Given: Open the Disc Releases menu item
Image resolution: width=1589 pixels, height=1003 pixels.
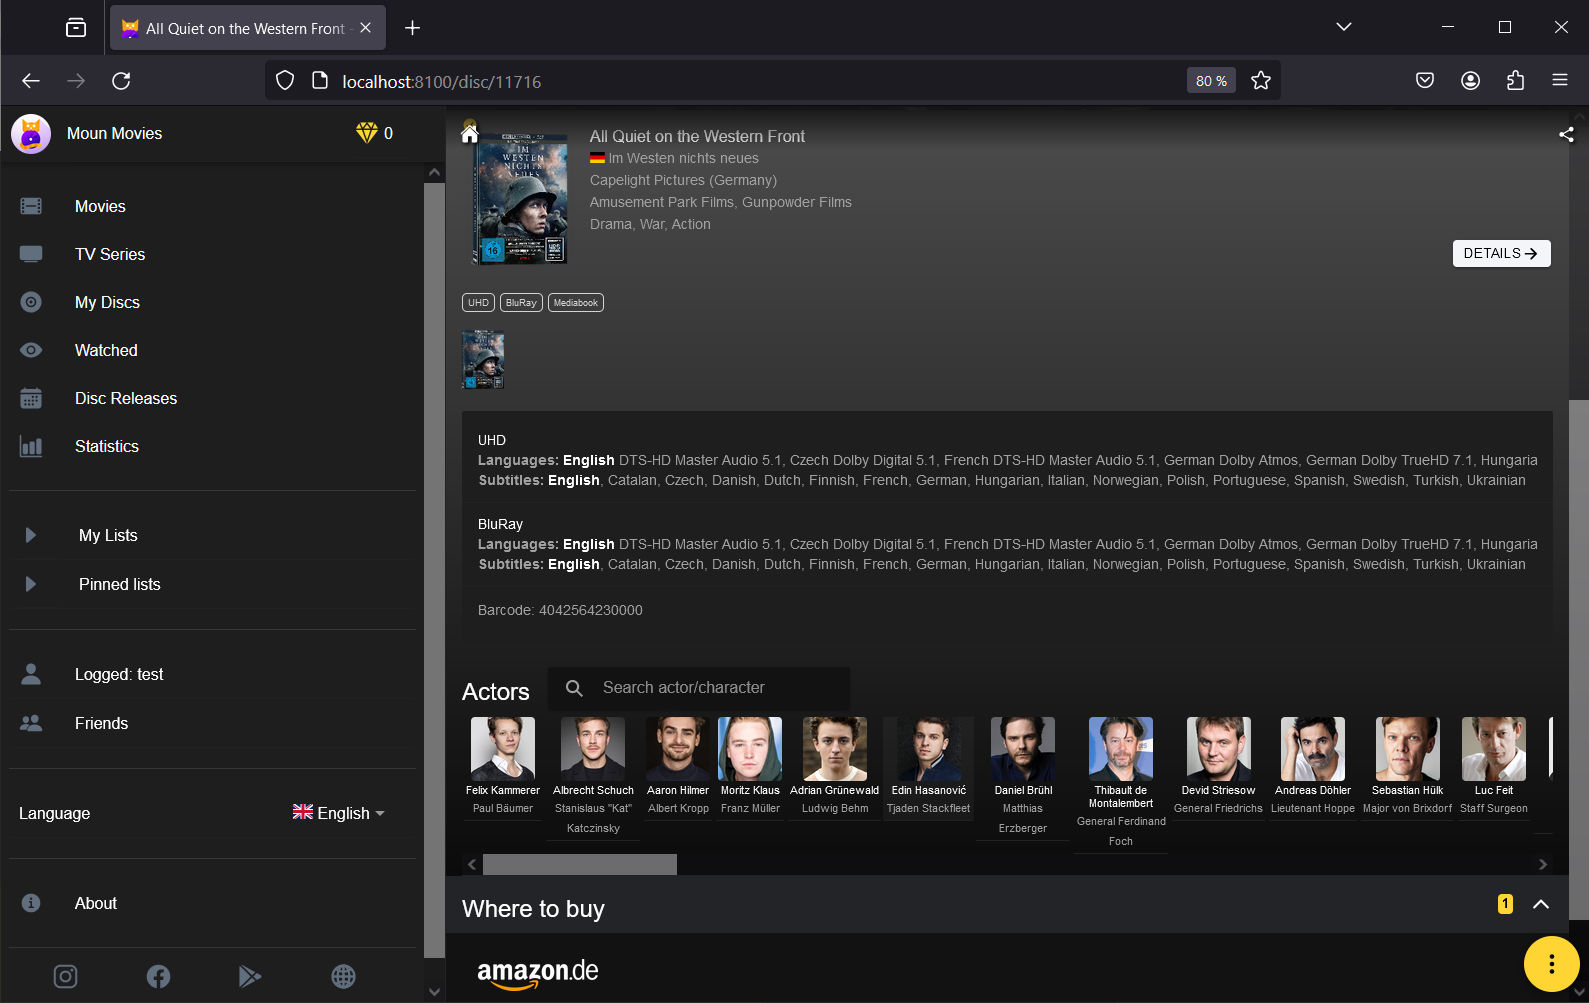Looking at the screenshot, I should click(126, 398).
